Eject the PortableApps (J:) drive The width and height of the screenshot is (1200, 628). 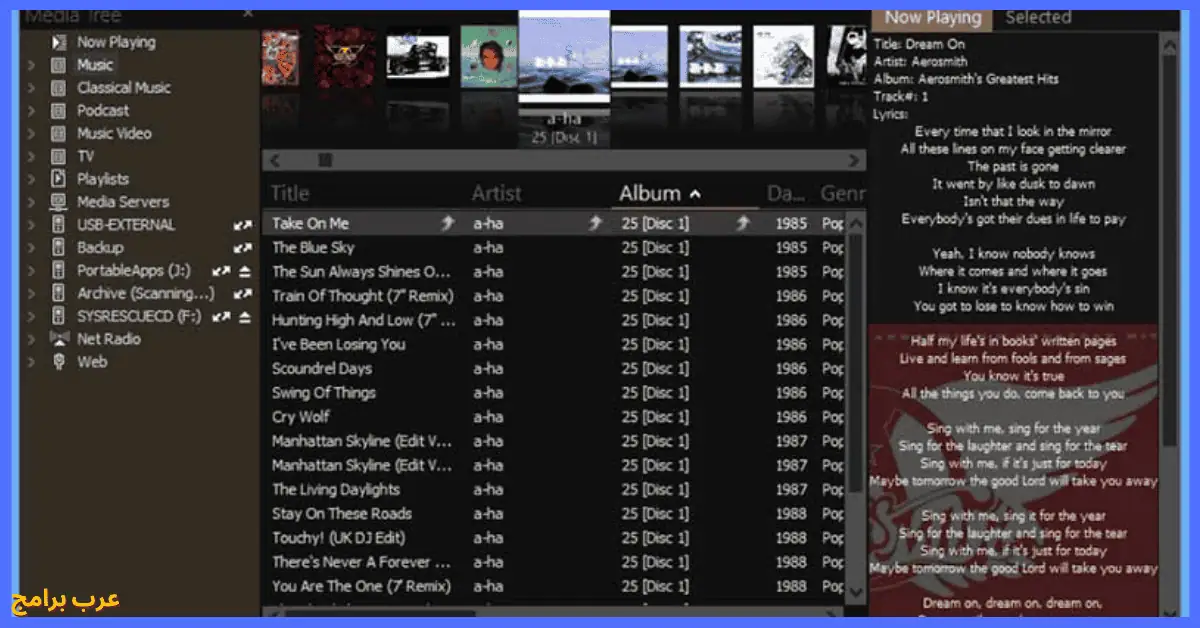pos(245,271)
